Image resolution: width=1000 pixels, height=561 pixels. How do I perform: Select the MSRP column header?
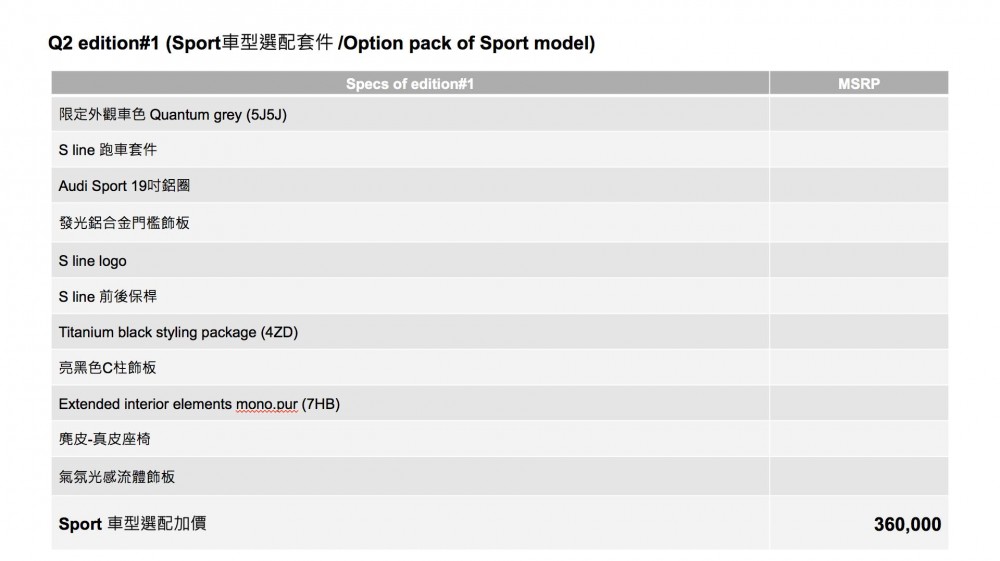coord(858,84)
